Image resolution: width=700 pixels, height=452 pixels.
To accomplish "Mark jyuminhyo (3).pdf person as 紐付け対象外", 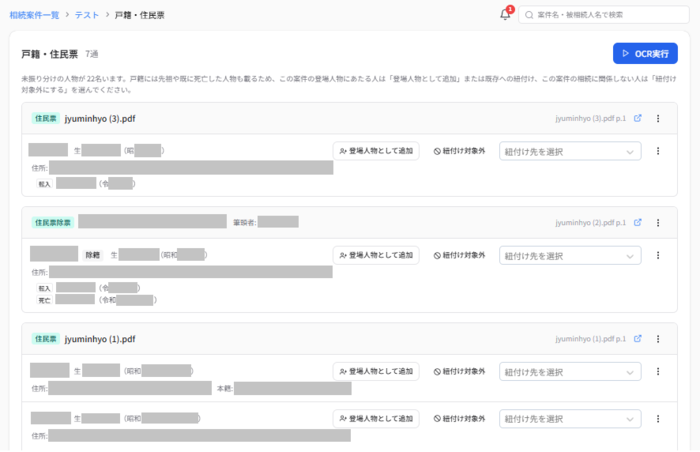I will pos(459,151).
